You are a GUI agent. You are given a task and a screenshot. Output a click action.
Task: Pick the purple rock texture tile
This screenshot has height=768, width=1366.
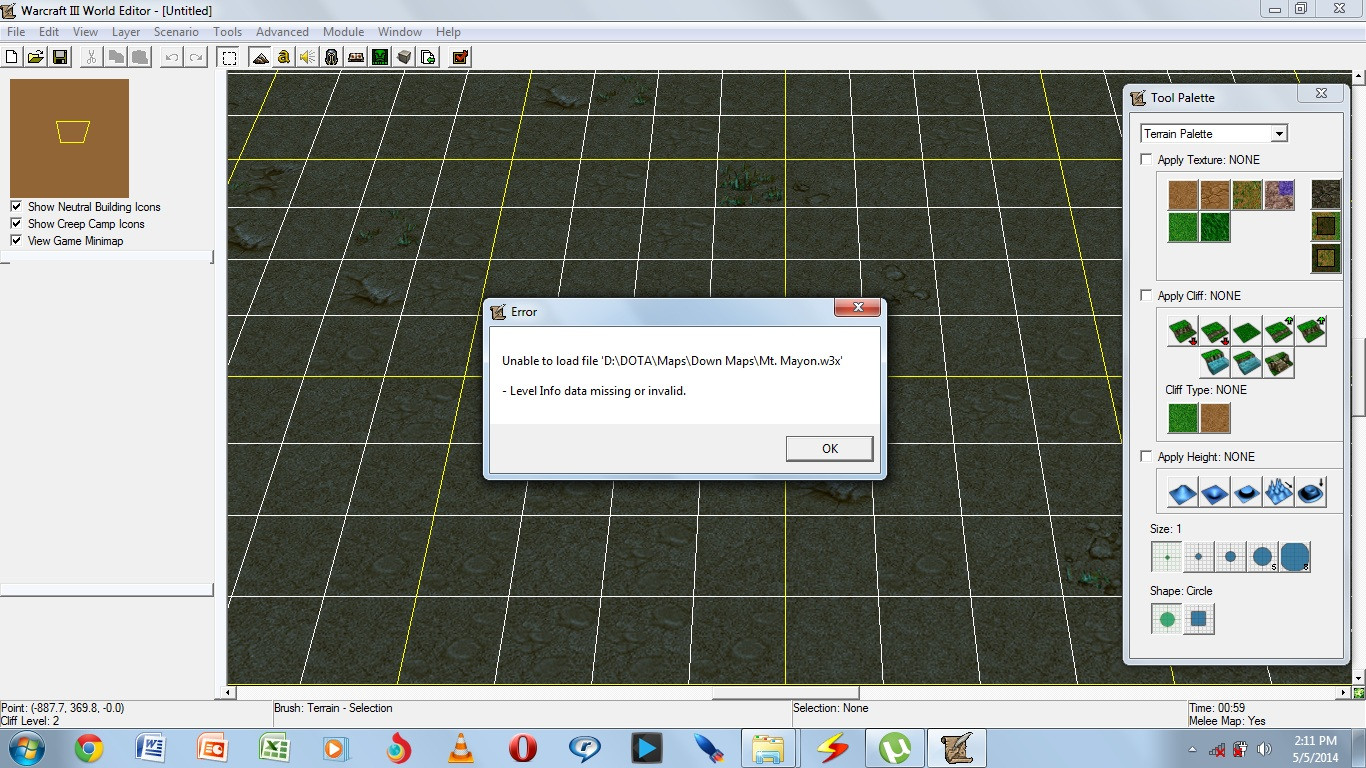[1279, 195]
